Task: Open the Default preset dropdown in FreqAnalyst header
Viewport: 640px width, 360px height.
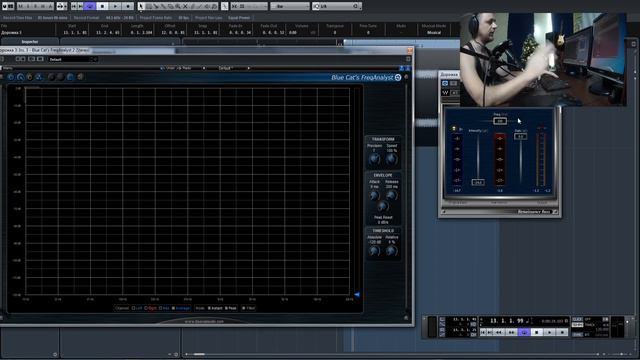Action: click(x=72, y=59)
